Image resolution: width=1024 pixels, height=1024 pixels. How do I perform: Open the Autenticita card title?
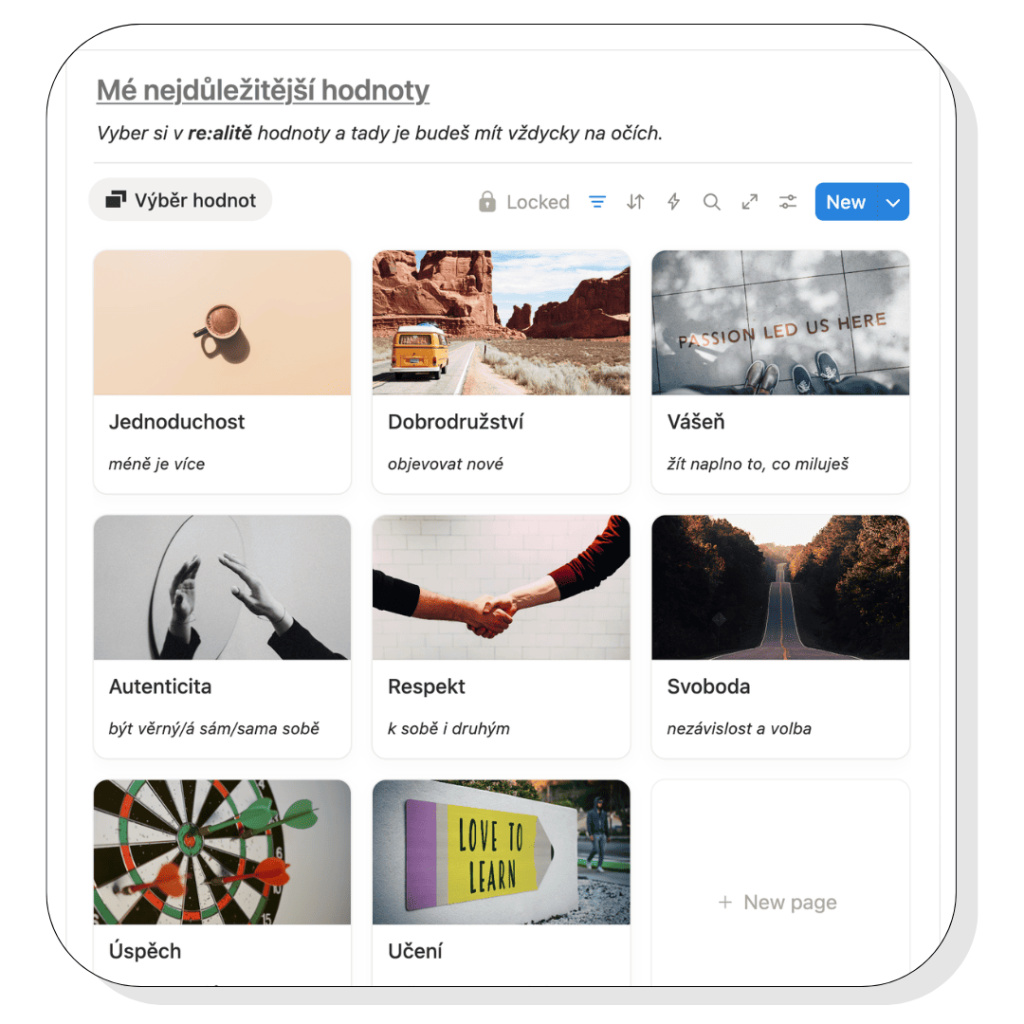click(x=160, y=686)
